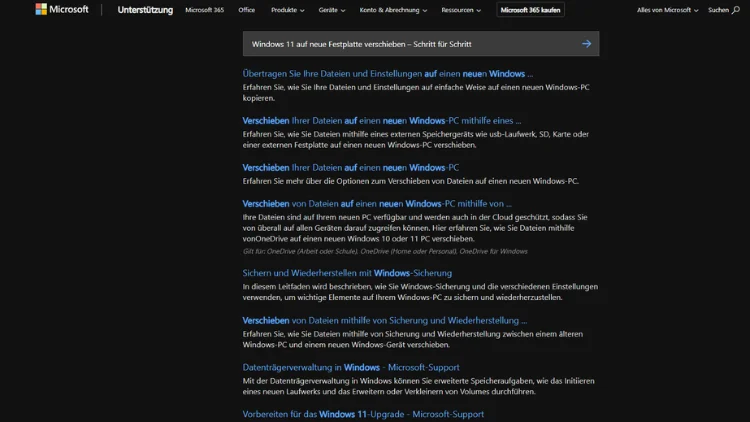Click the Microsoft logo

(62, 10)
